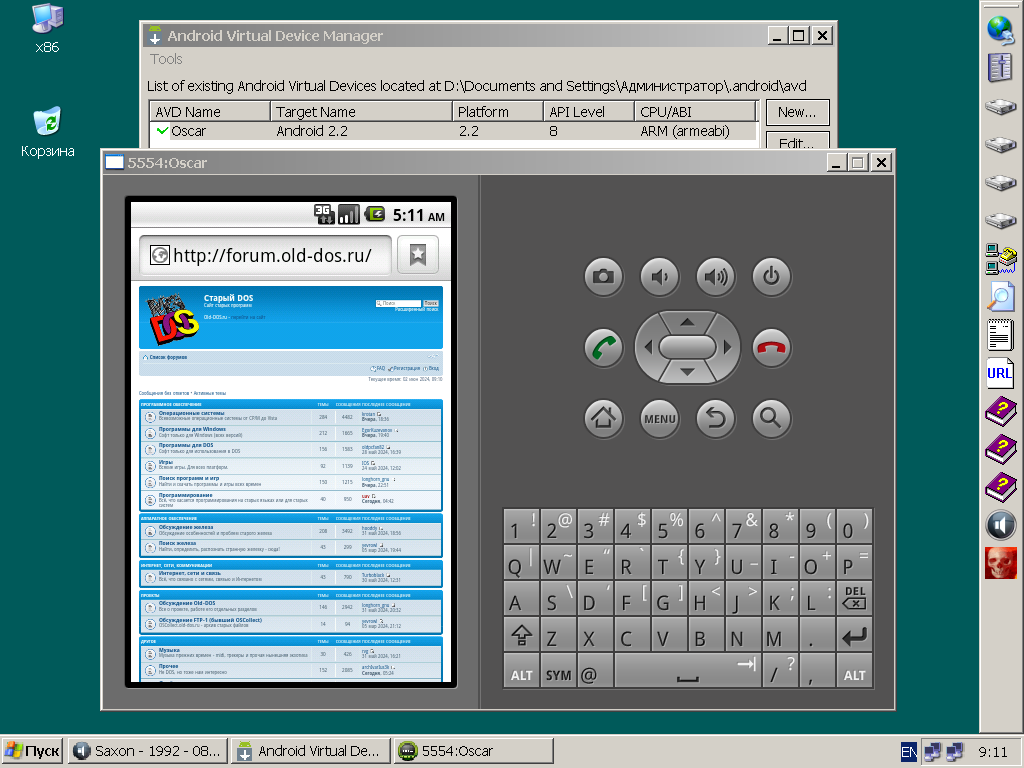This screenshot has height=768, width=1024.
Task: Click the emulator Back button
Action: click(x=715, y=418)
